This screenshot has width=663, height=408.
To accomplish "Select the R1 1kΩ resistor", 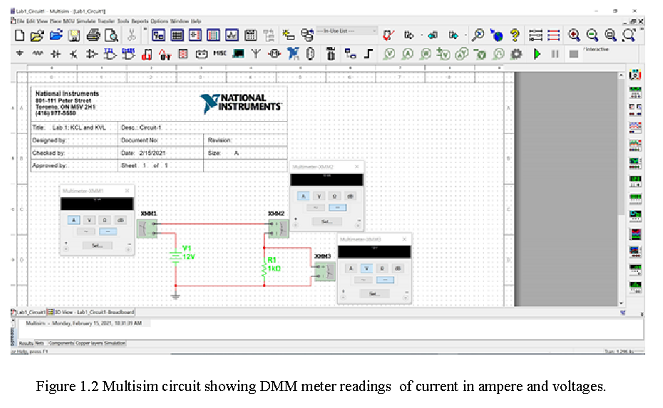I will (x=265, y=269).
